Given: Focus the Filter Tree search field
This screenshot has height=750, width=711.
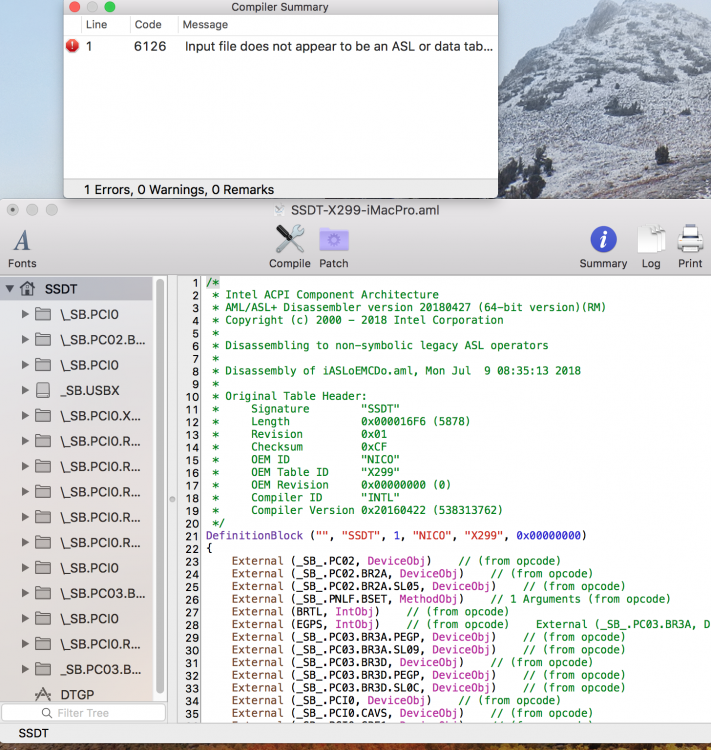Looking at the screenshot, I should tap(83, 713).
